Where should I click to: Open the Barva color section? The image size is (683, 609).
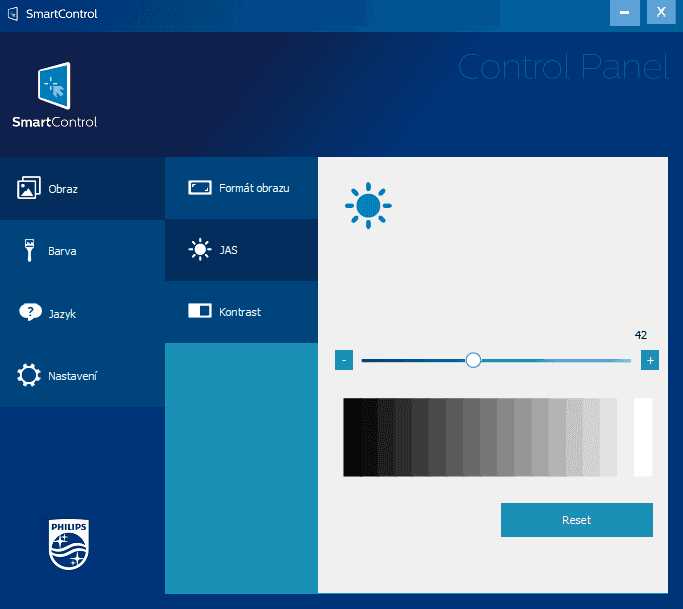(82, 250)
